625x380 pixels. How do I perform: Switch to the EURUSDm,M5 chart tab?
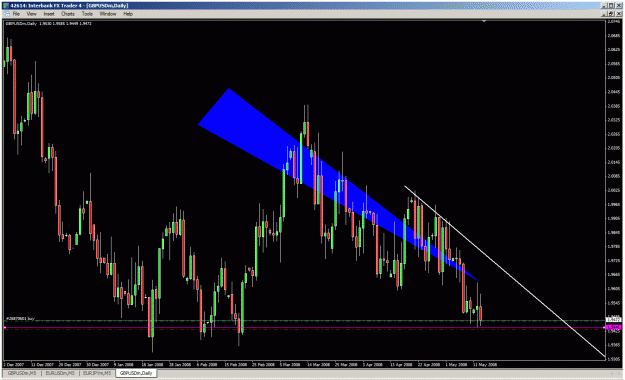pos(60,374)
